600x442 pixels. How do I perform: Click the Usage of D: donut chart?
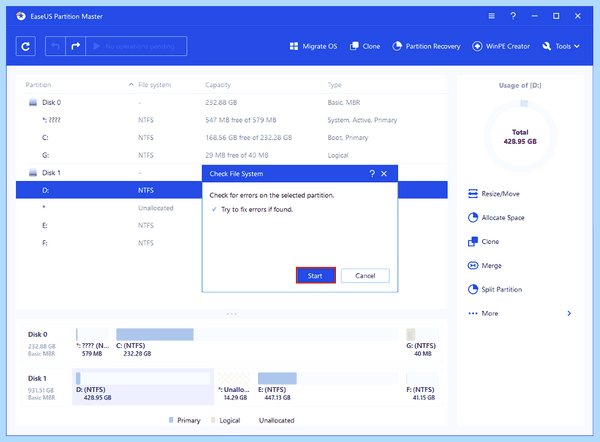coord(520,136)
